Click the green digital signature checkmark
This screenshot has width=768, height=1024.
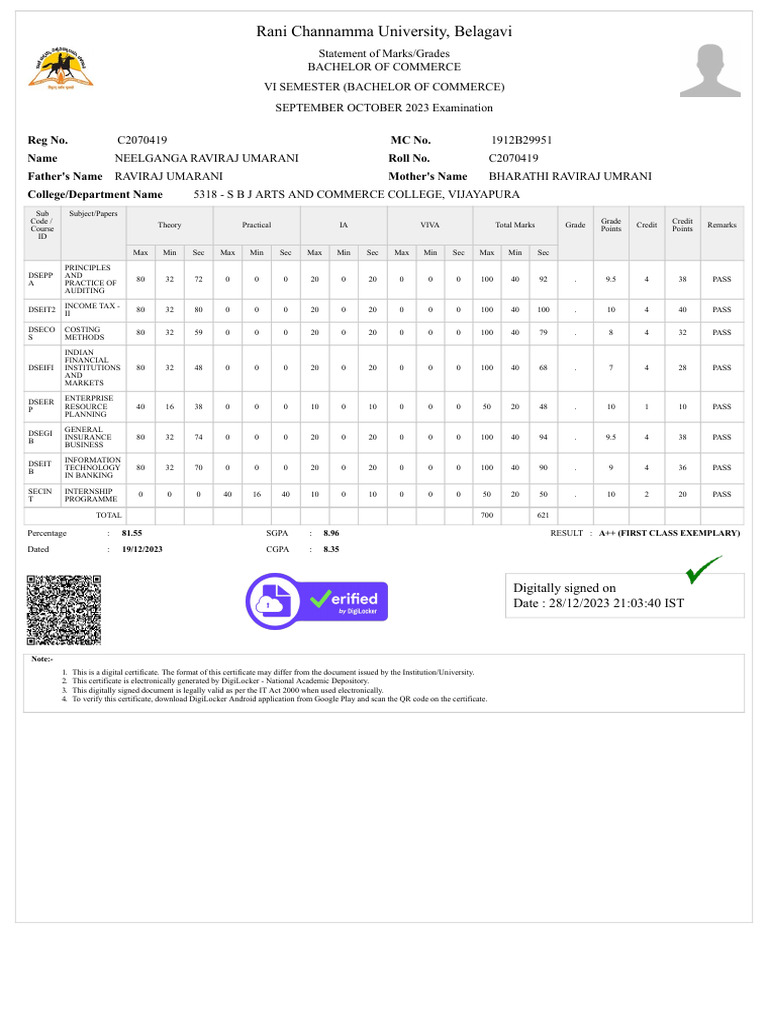tap(703, 569)
